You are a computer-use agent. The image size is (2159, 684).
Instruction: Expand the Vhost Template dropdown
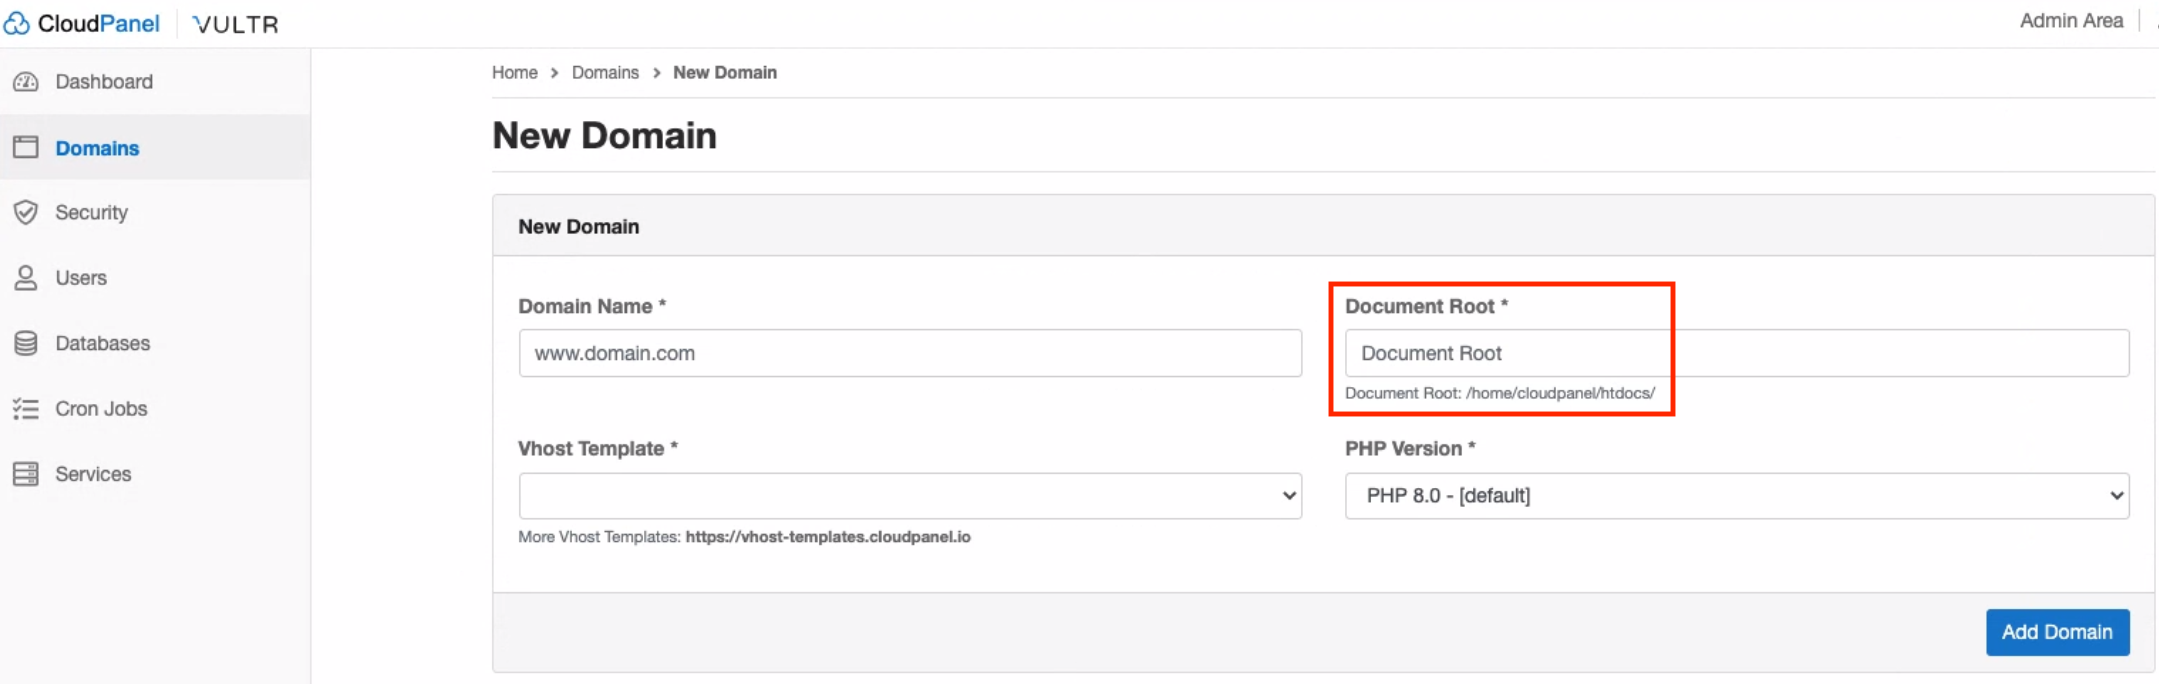pos(909,496)
